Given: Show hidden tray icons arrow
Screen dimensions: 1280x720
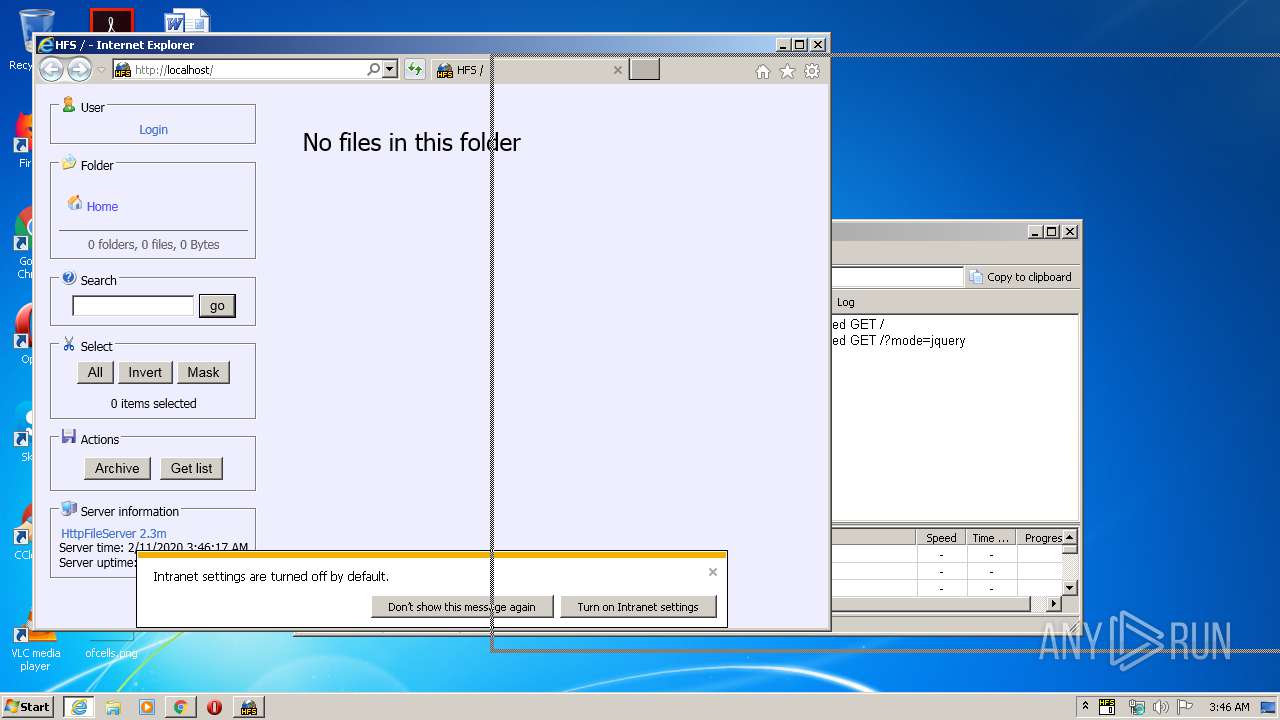Looking at the screenshot, I should pos(1085,707).
